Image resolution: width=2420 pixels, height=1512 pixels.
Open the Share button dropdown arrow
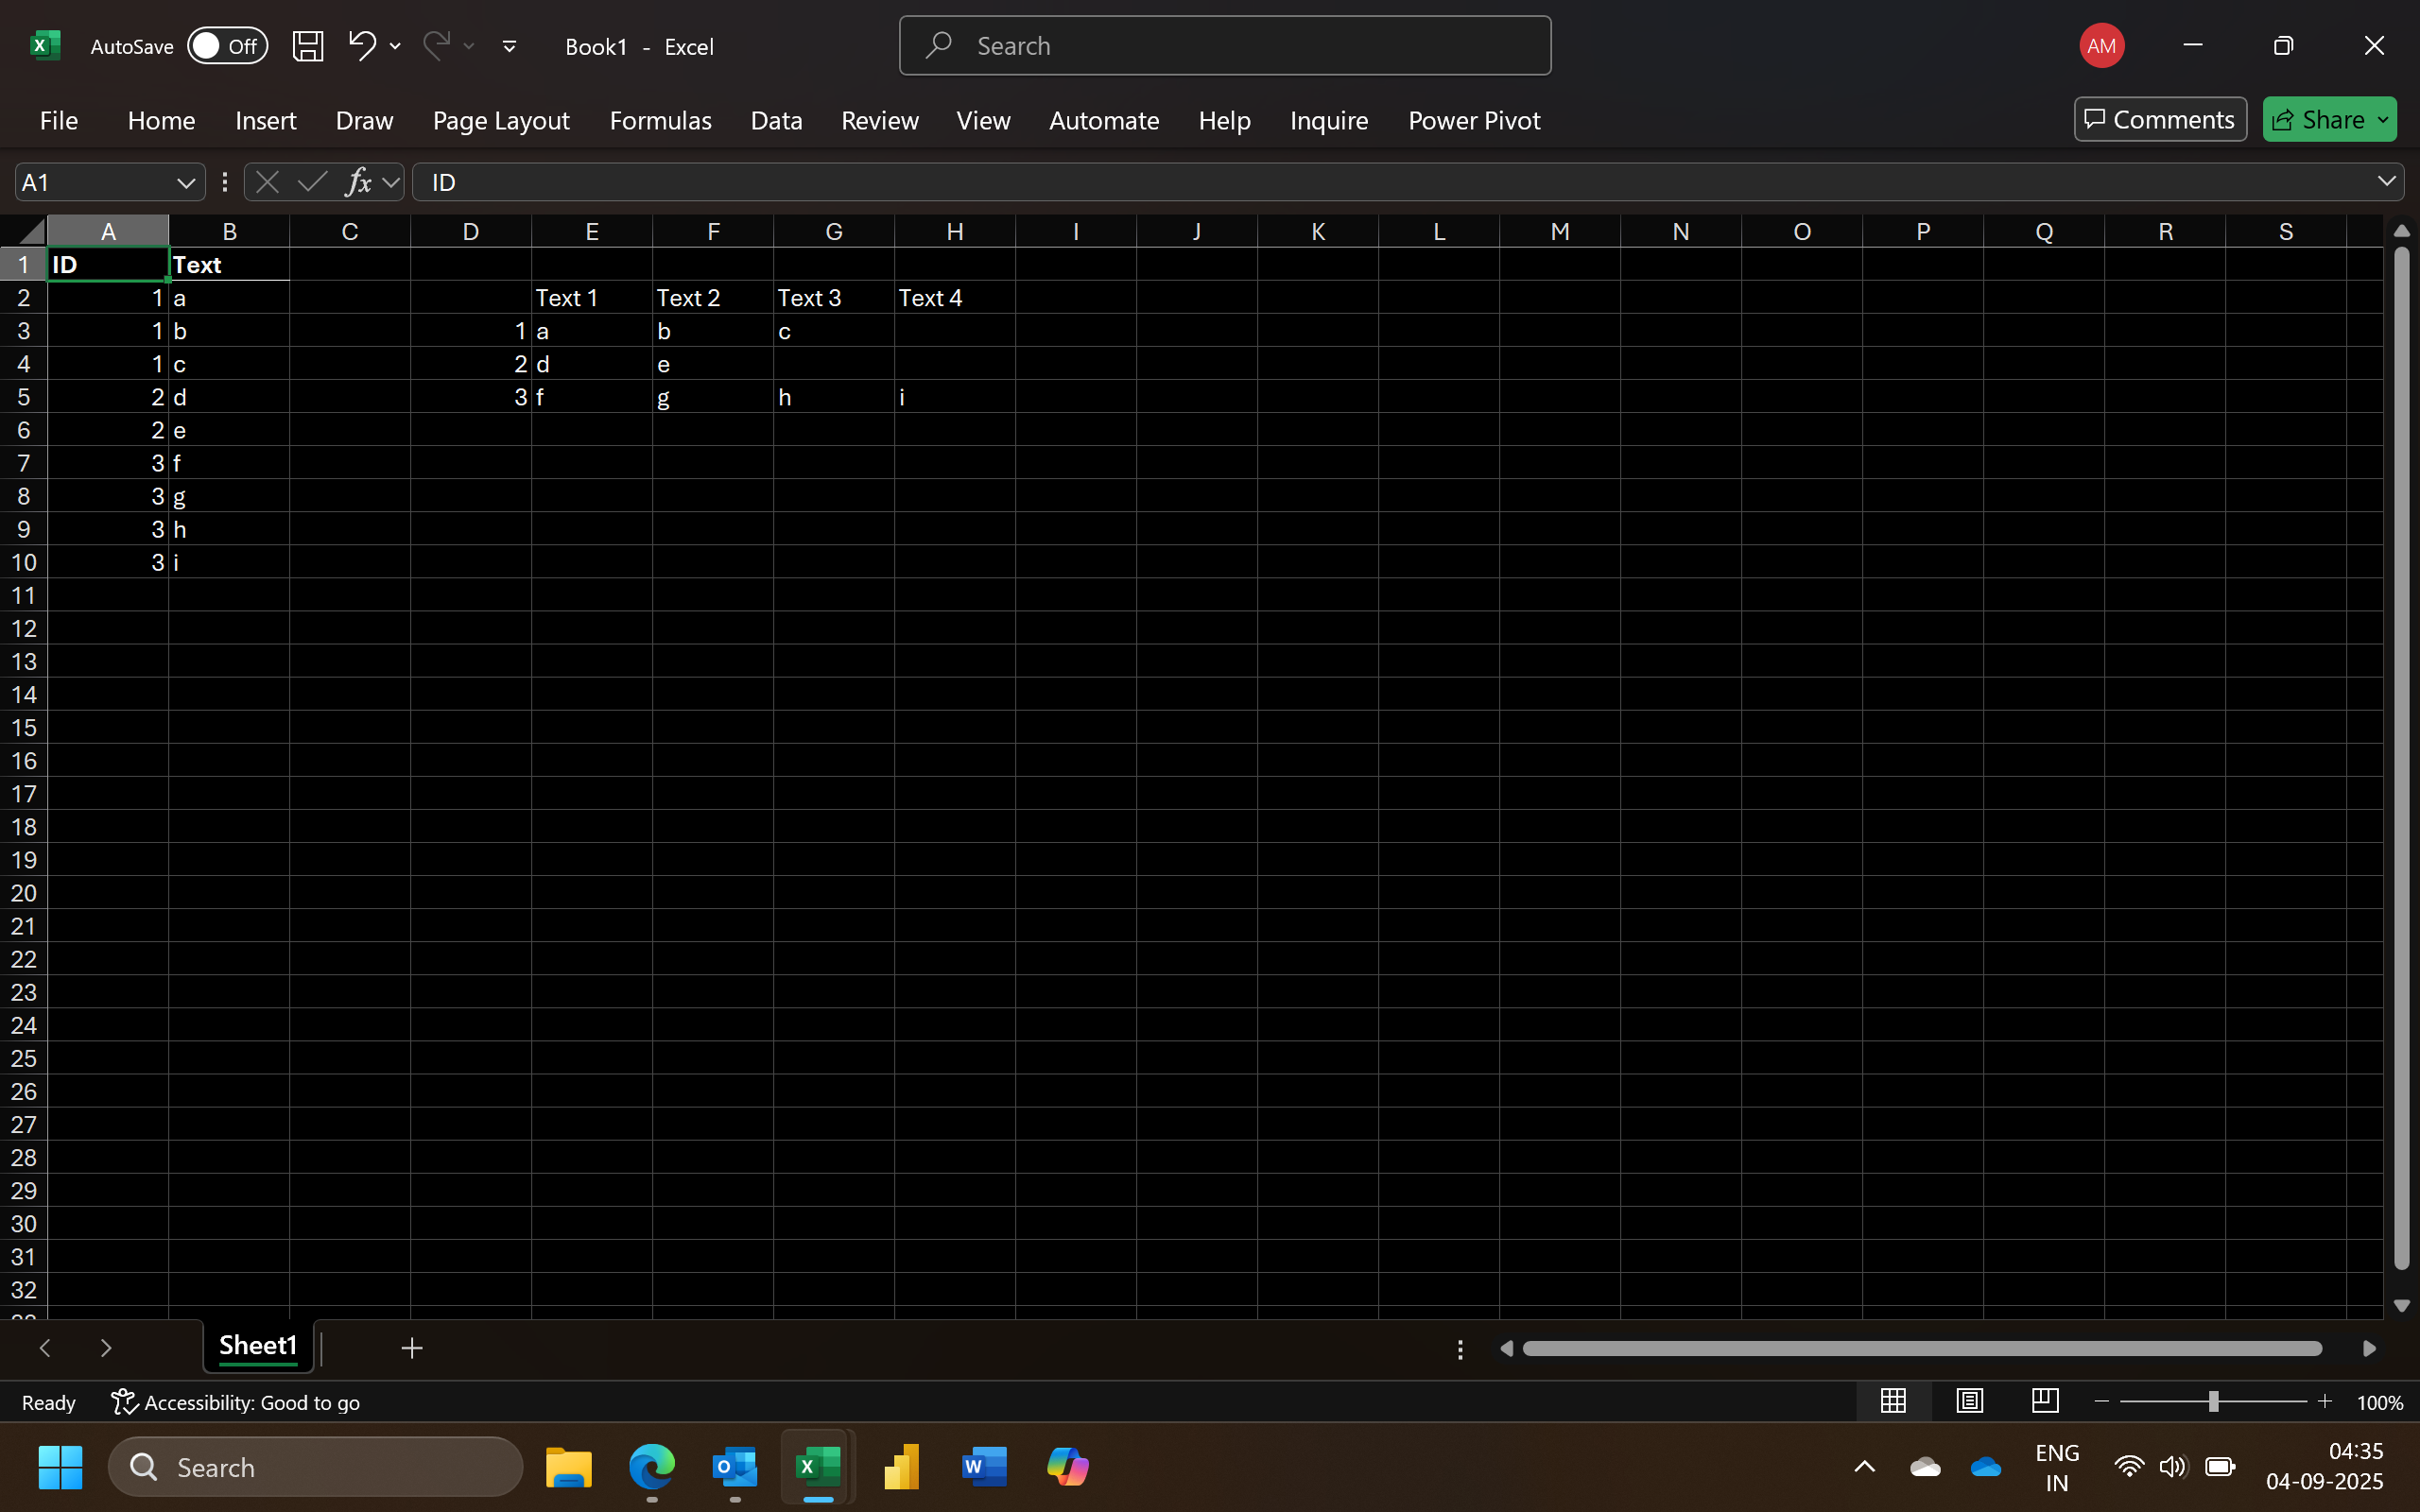(2384, 120)
